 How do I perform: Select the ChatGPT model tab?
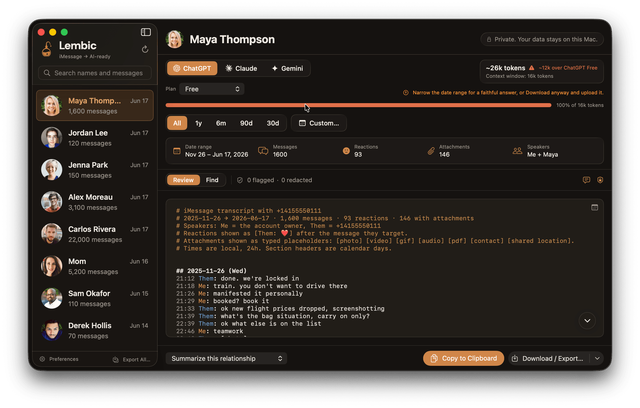(x=192, y=68)
